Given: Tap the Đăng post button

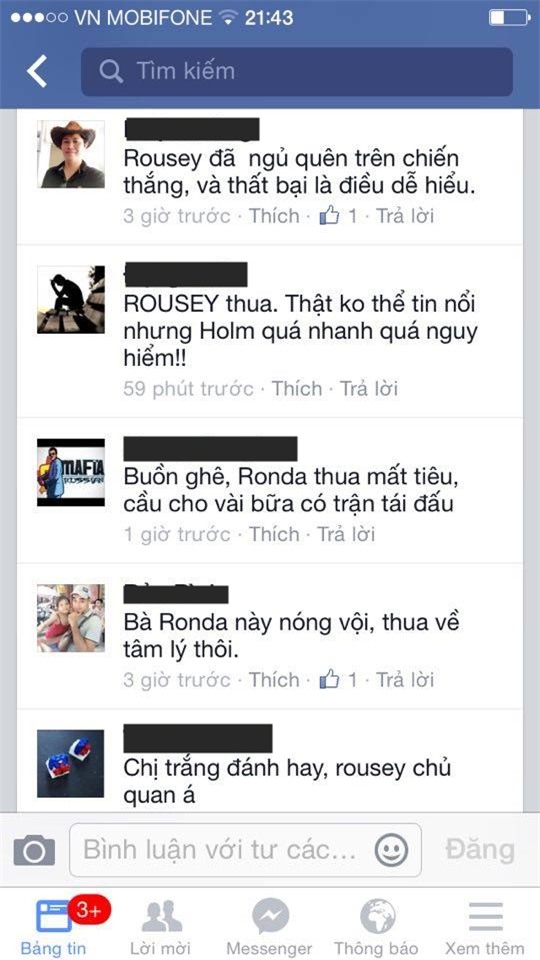Looking at the screenshot, I should pyautogui.click(x=480, y=850).
